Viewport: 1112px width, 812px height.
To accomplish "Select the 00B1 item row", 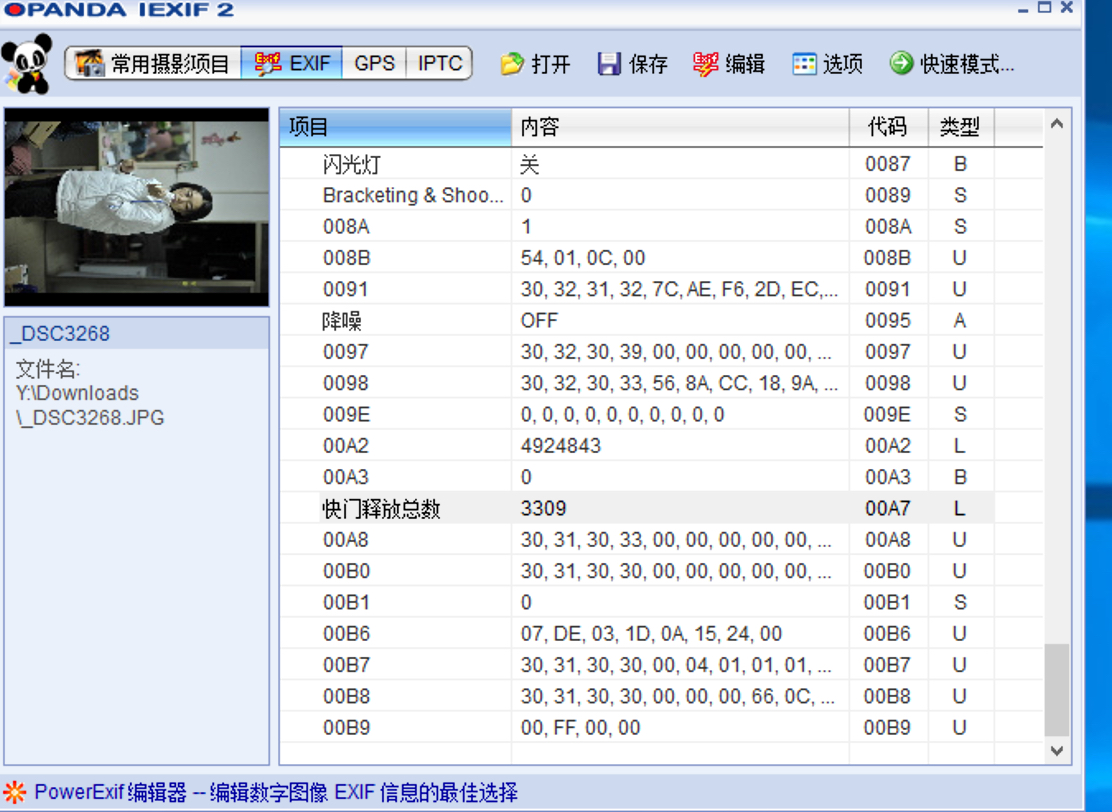I will 661,602.
